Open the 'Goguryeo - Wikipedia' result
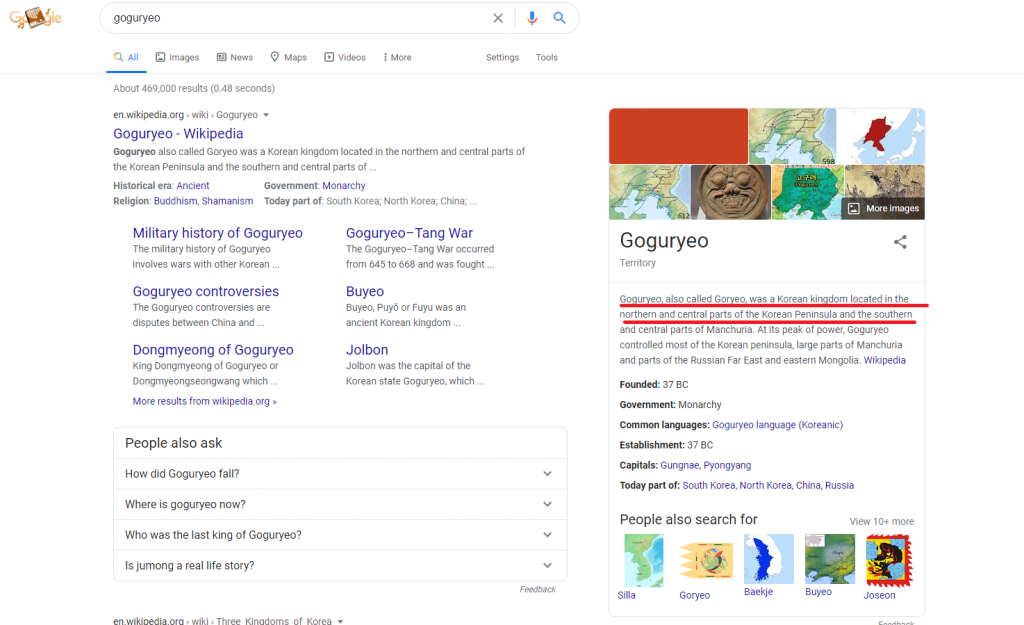Screen dimensions: 1024x625 tap(178, 134)
